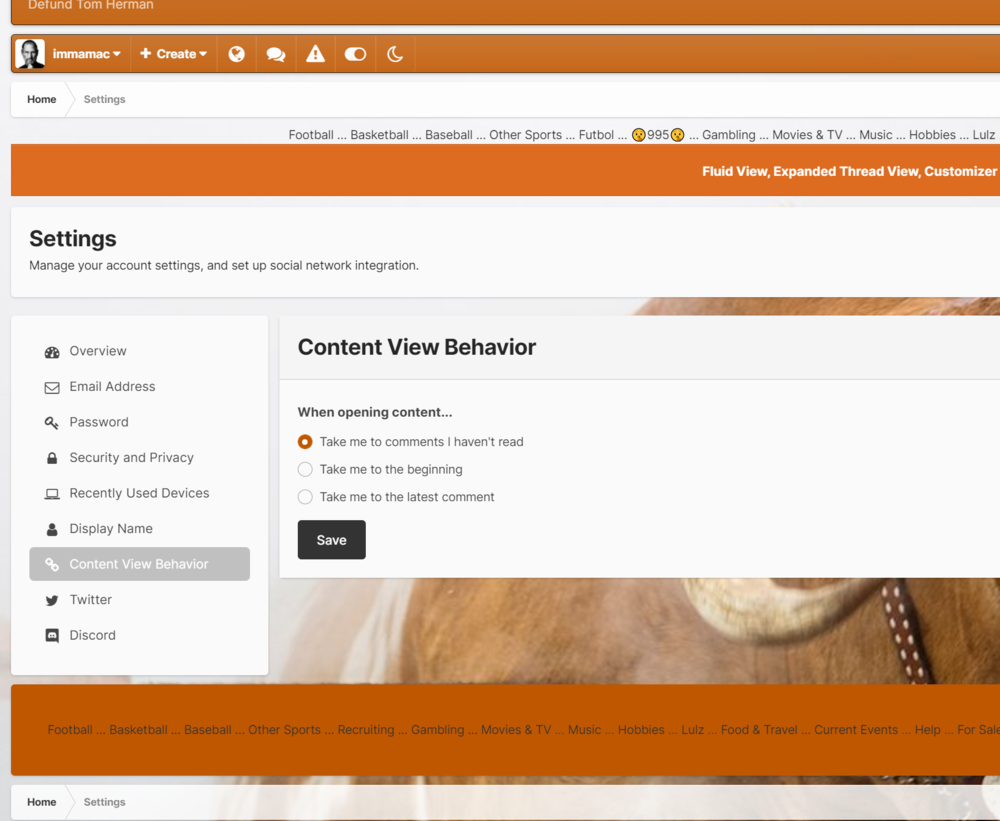Open the Gambling link in top forum navigation
This screenshot has height=821, width=1000.
coord(728,135)
